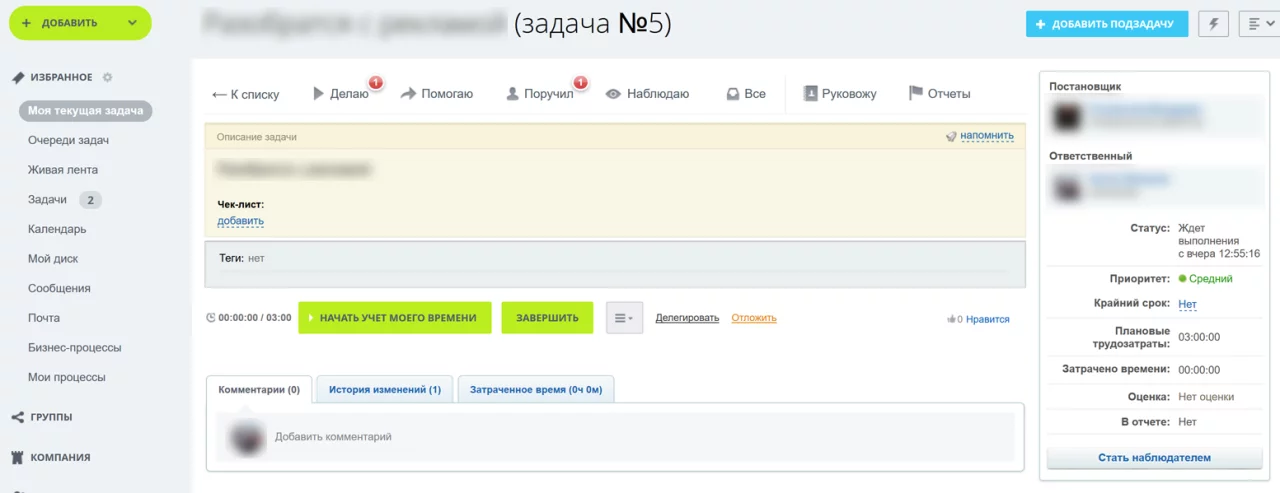Click the lightning bolt icon button
This screenshot has width=1280, height=493.
[1214, 24]
